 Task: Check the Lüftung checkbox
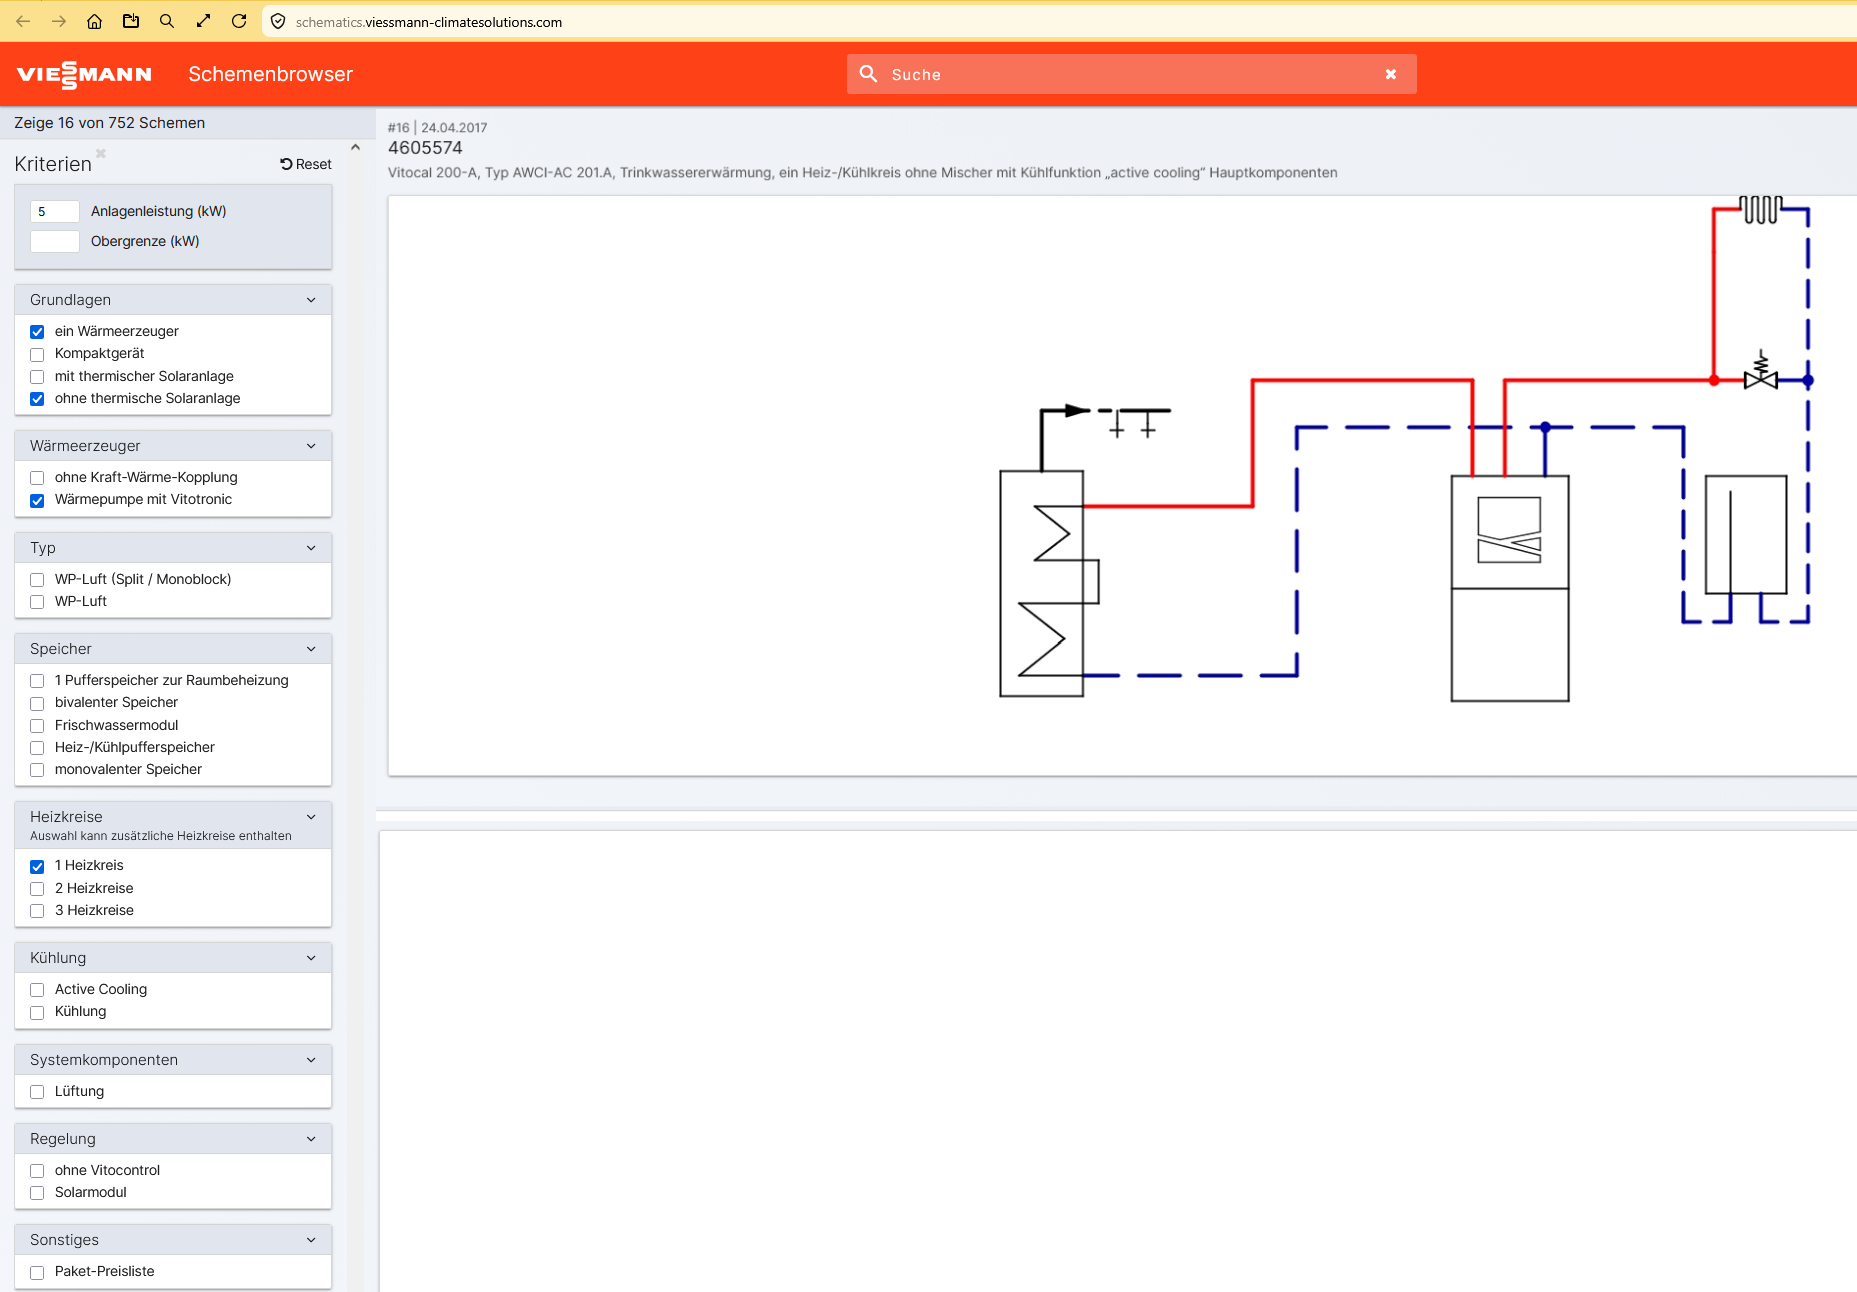[x=37, y=1092]
